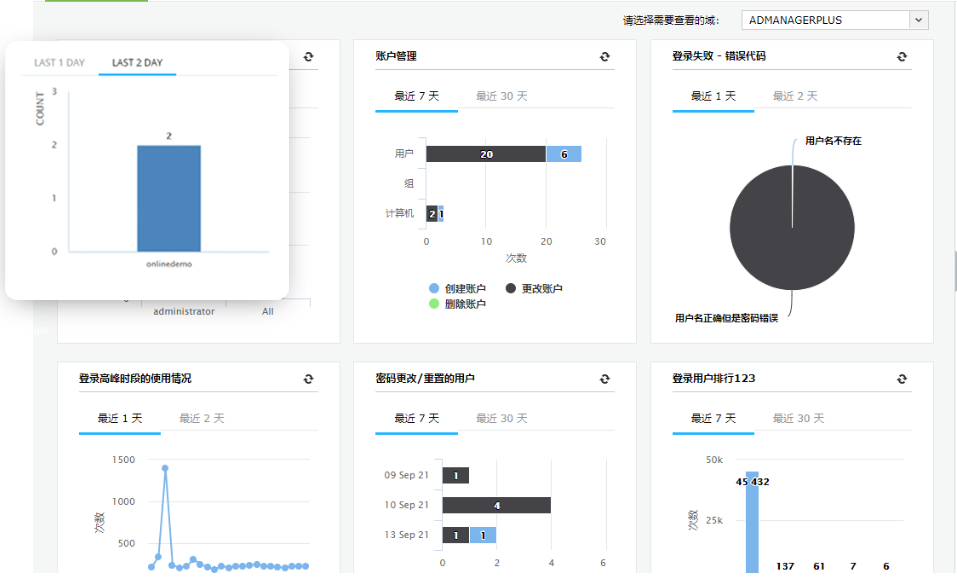Click the All axis label

(x=267, y=311)
